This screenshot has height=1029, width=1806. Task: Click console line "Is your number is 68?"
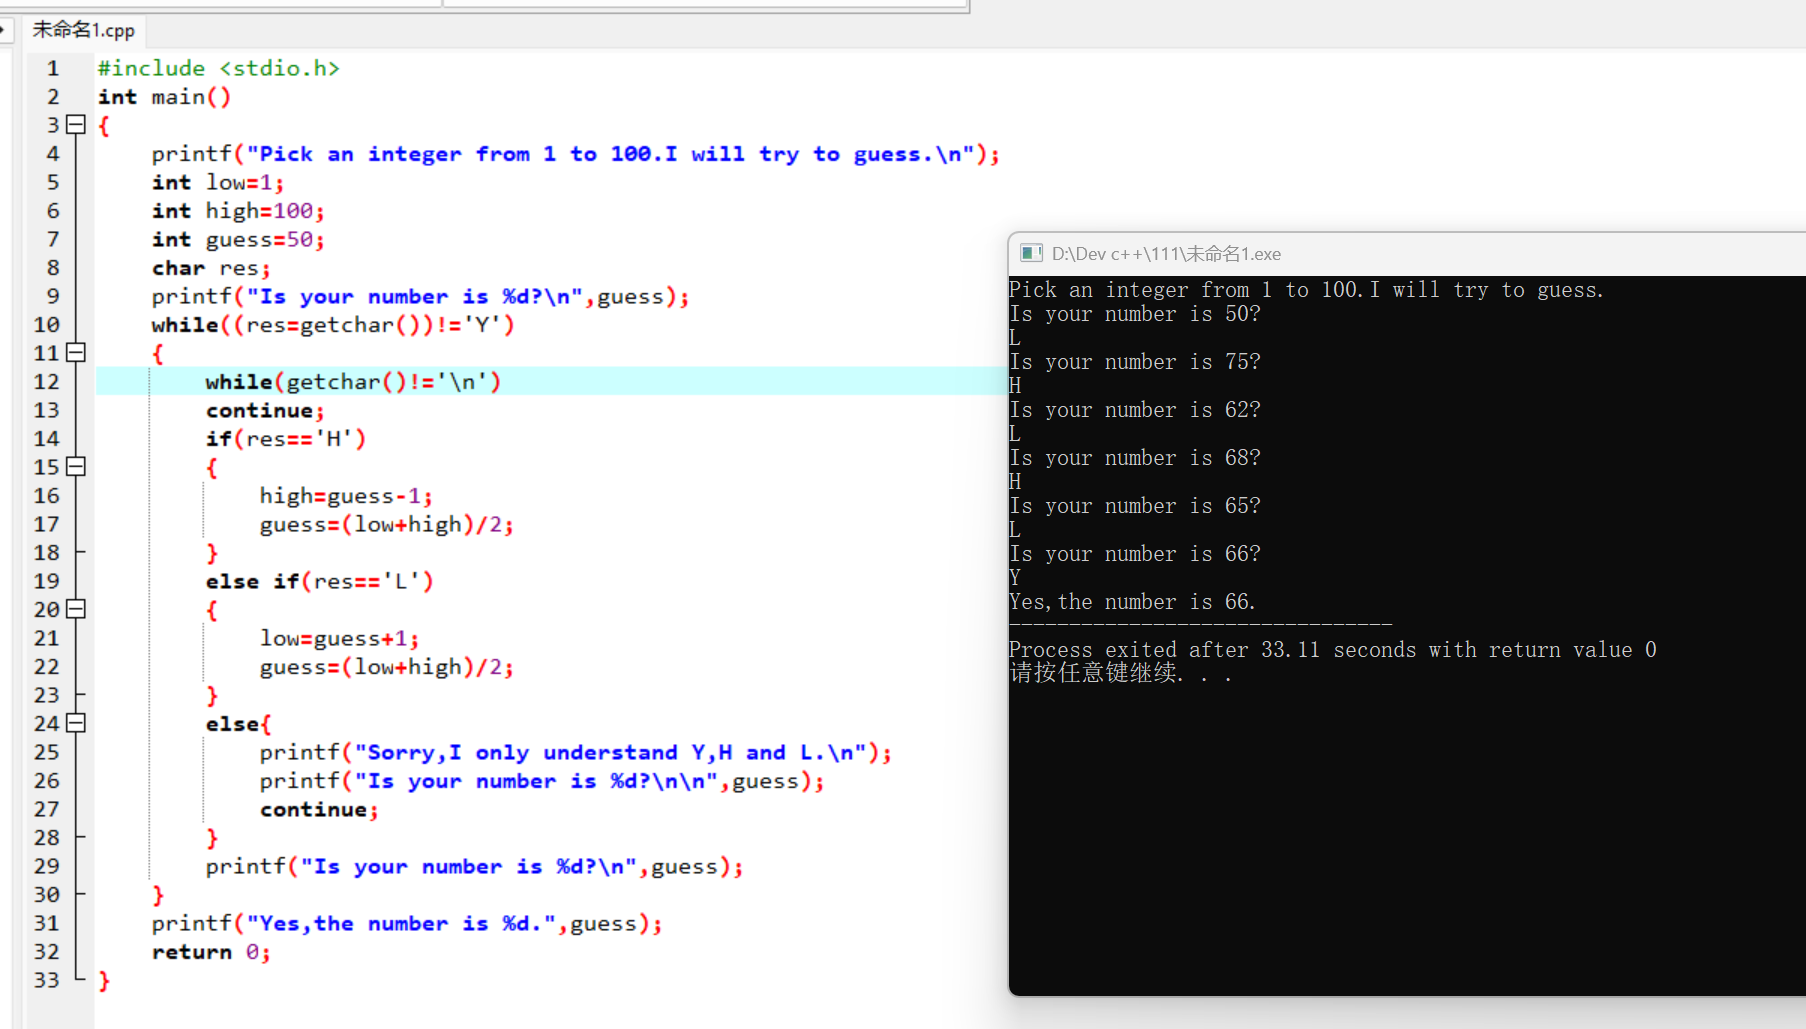click(1135, 458)
